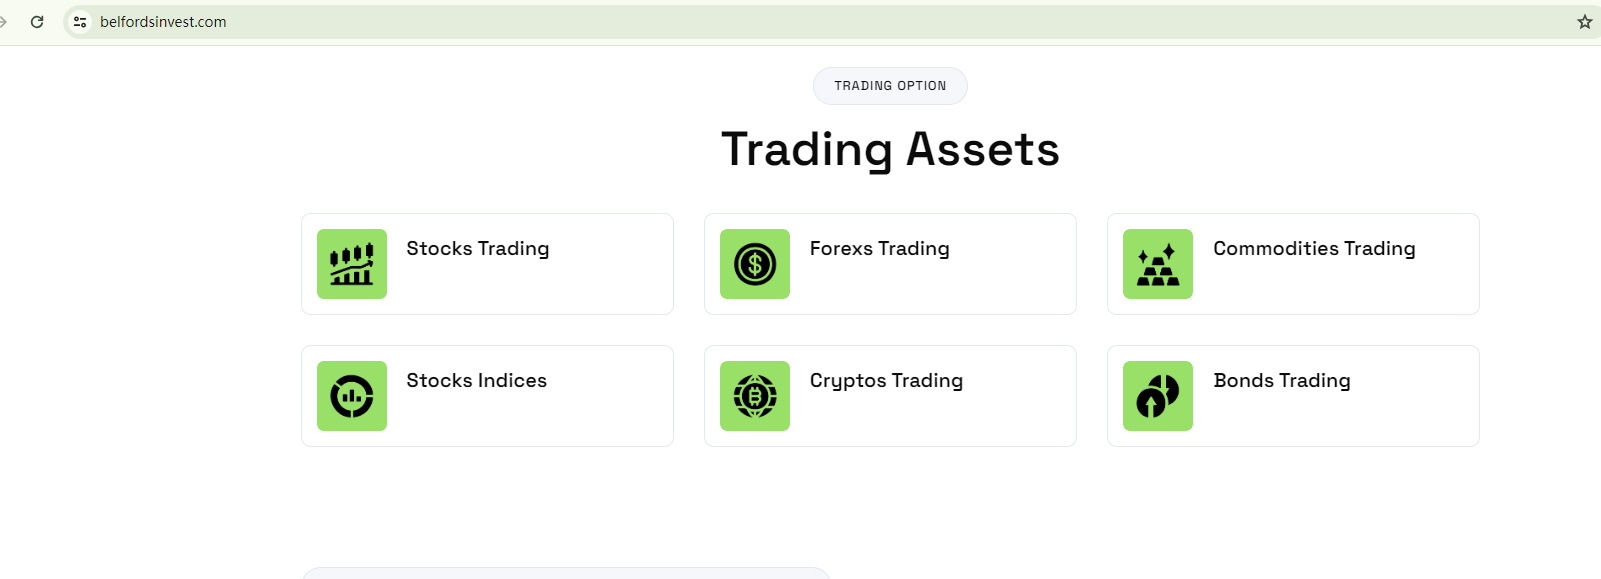1601x579 pixels.
Task: Click the TRADING OPTION pill badge
Action: [x=890, y=86]
